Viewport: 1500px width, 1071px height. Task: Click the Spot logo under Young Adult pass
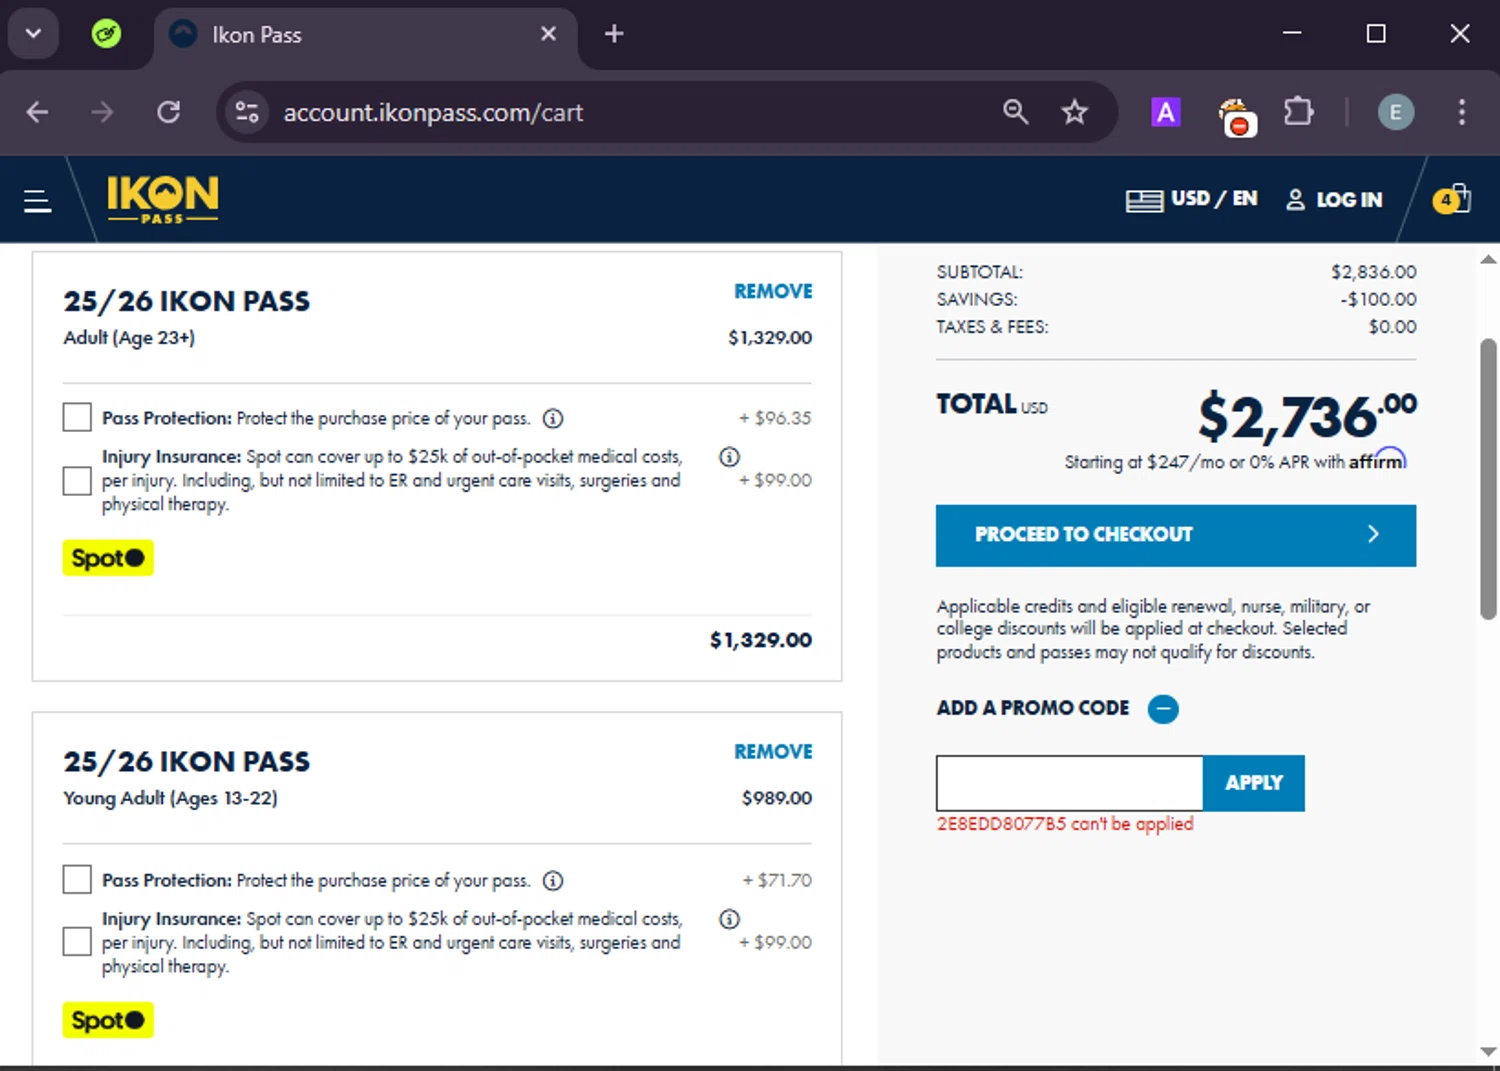(x=108, y=1020)
